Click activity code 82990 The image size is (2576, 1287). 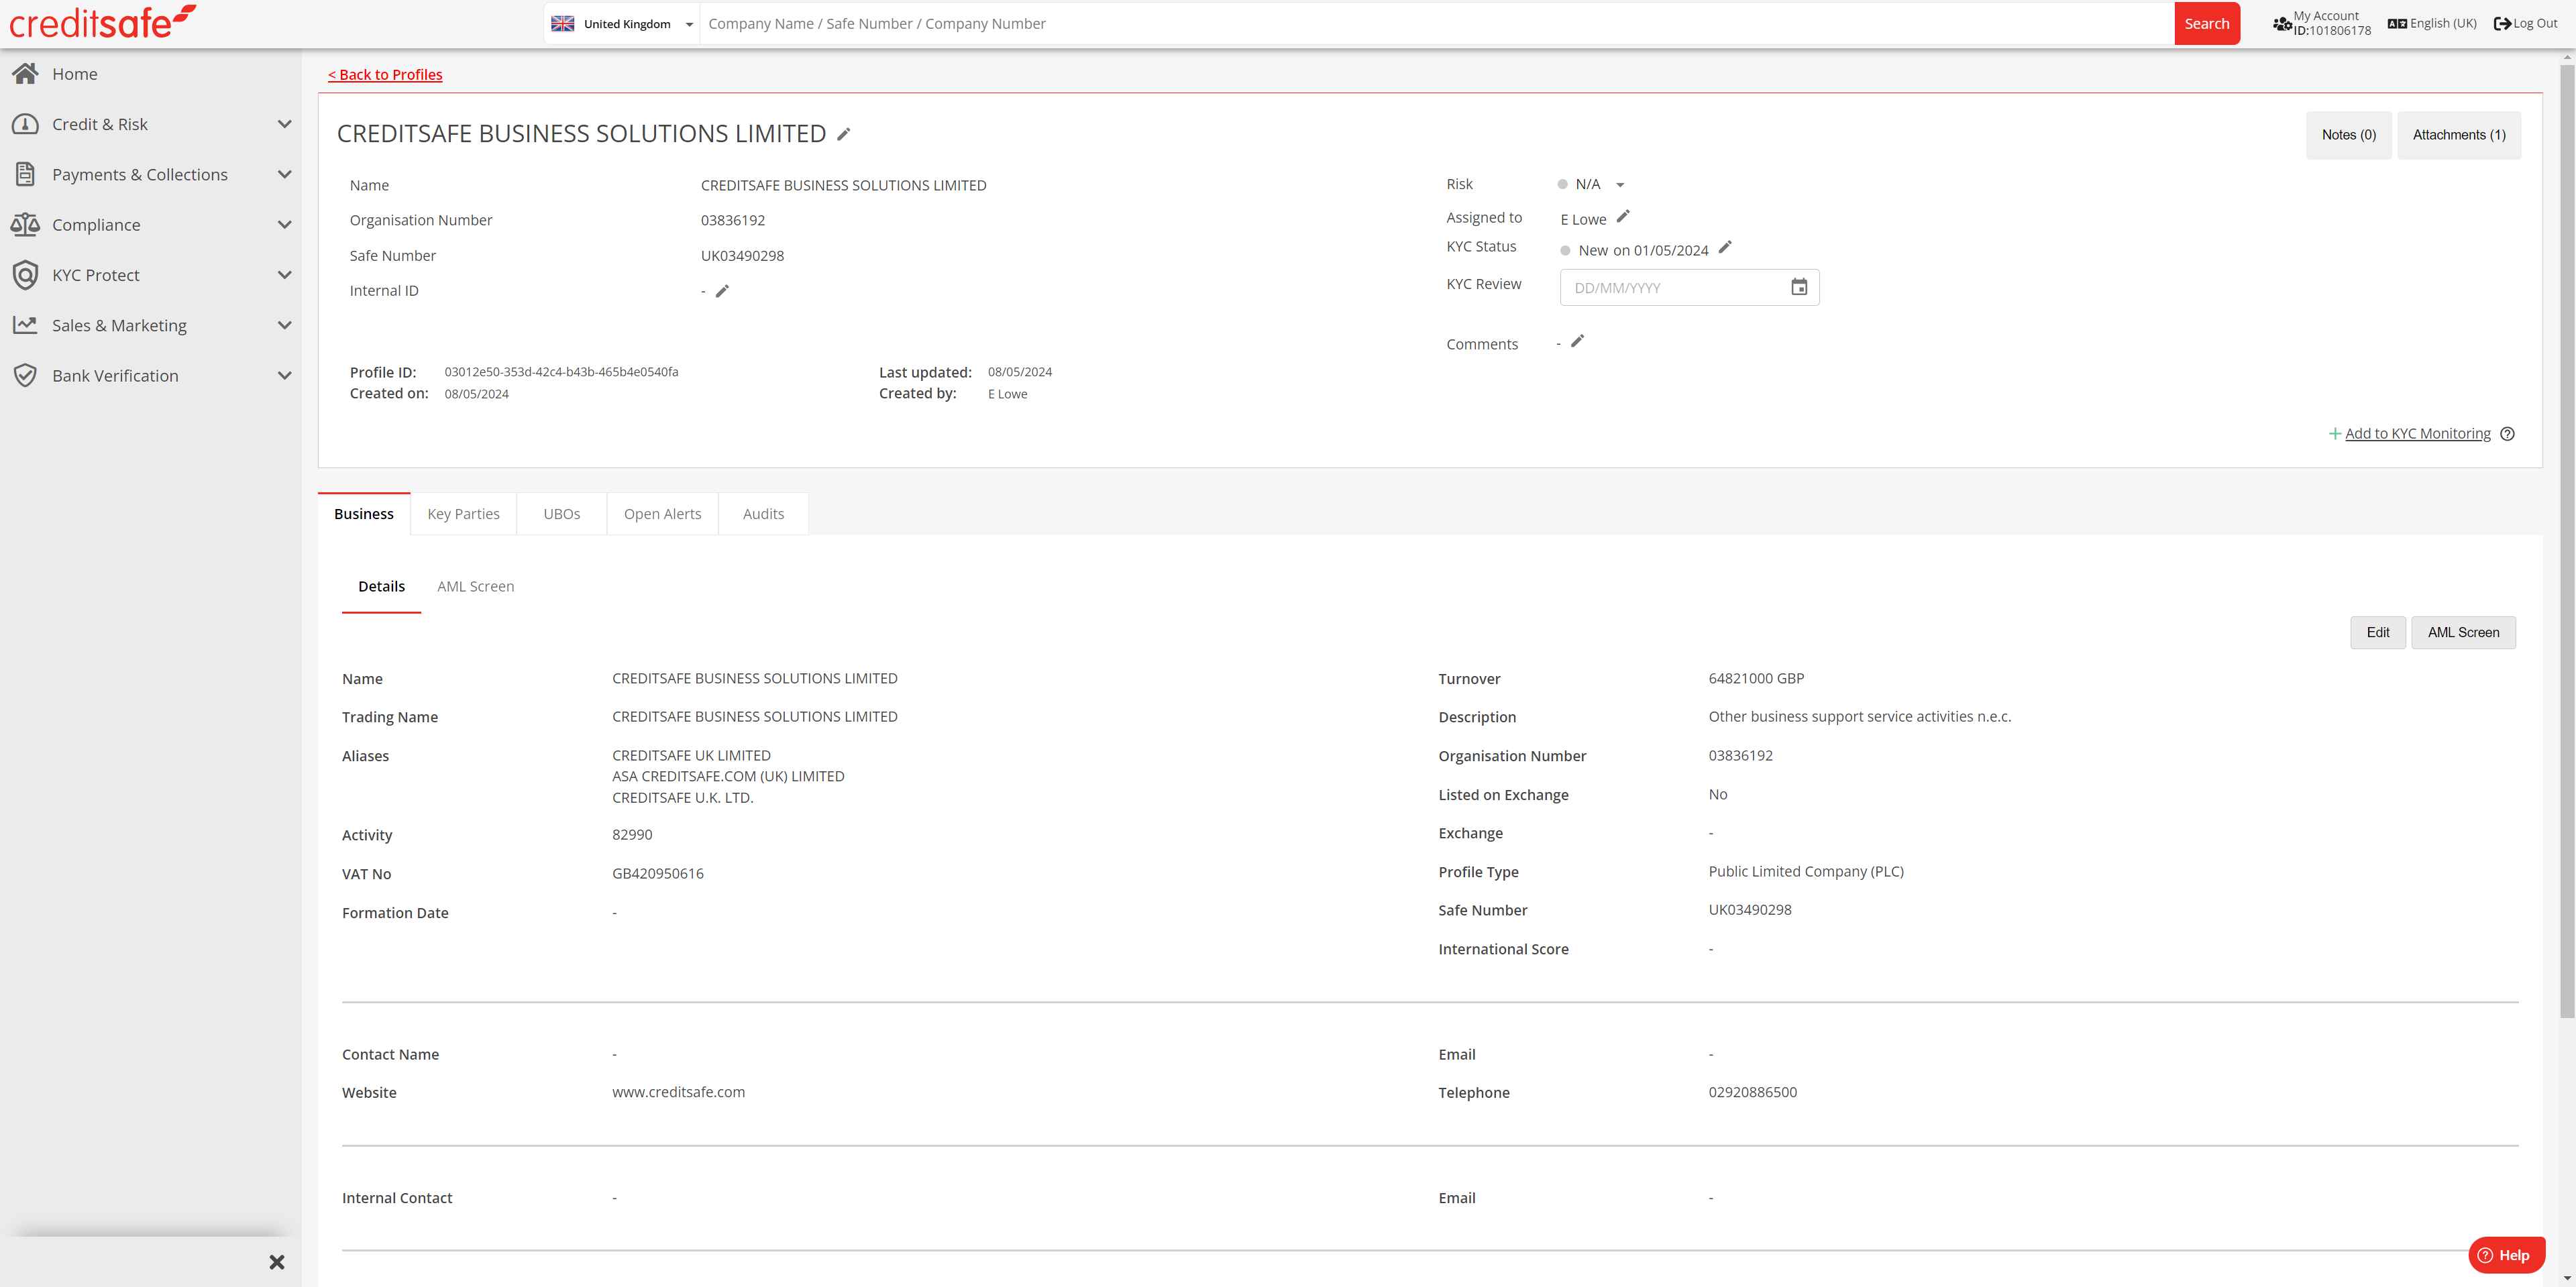point(632,834)
